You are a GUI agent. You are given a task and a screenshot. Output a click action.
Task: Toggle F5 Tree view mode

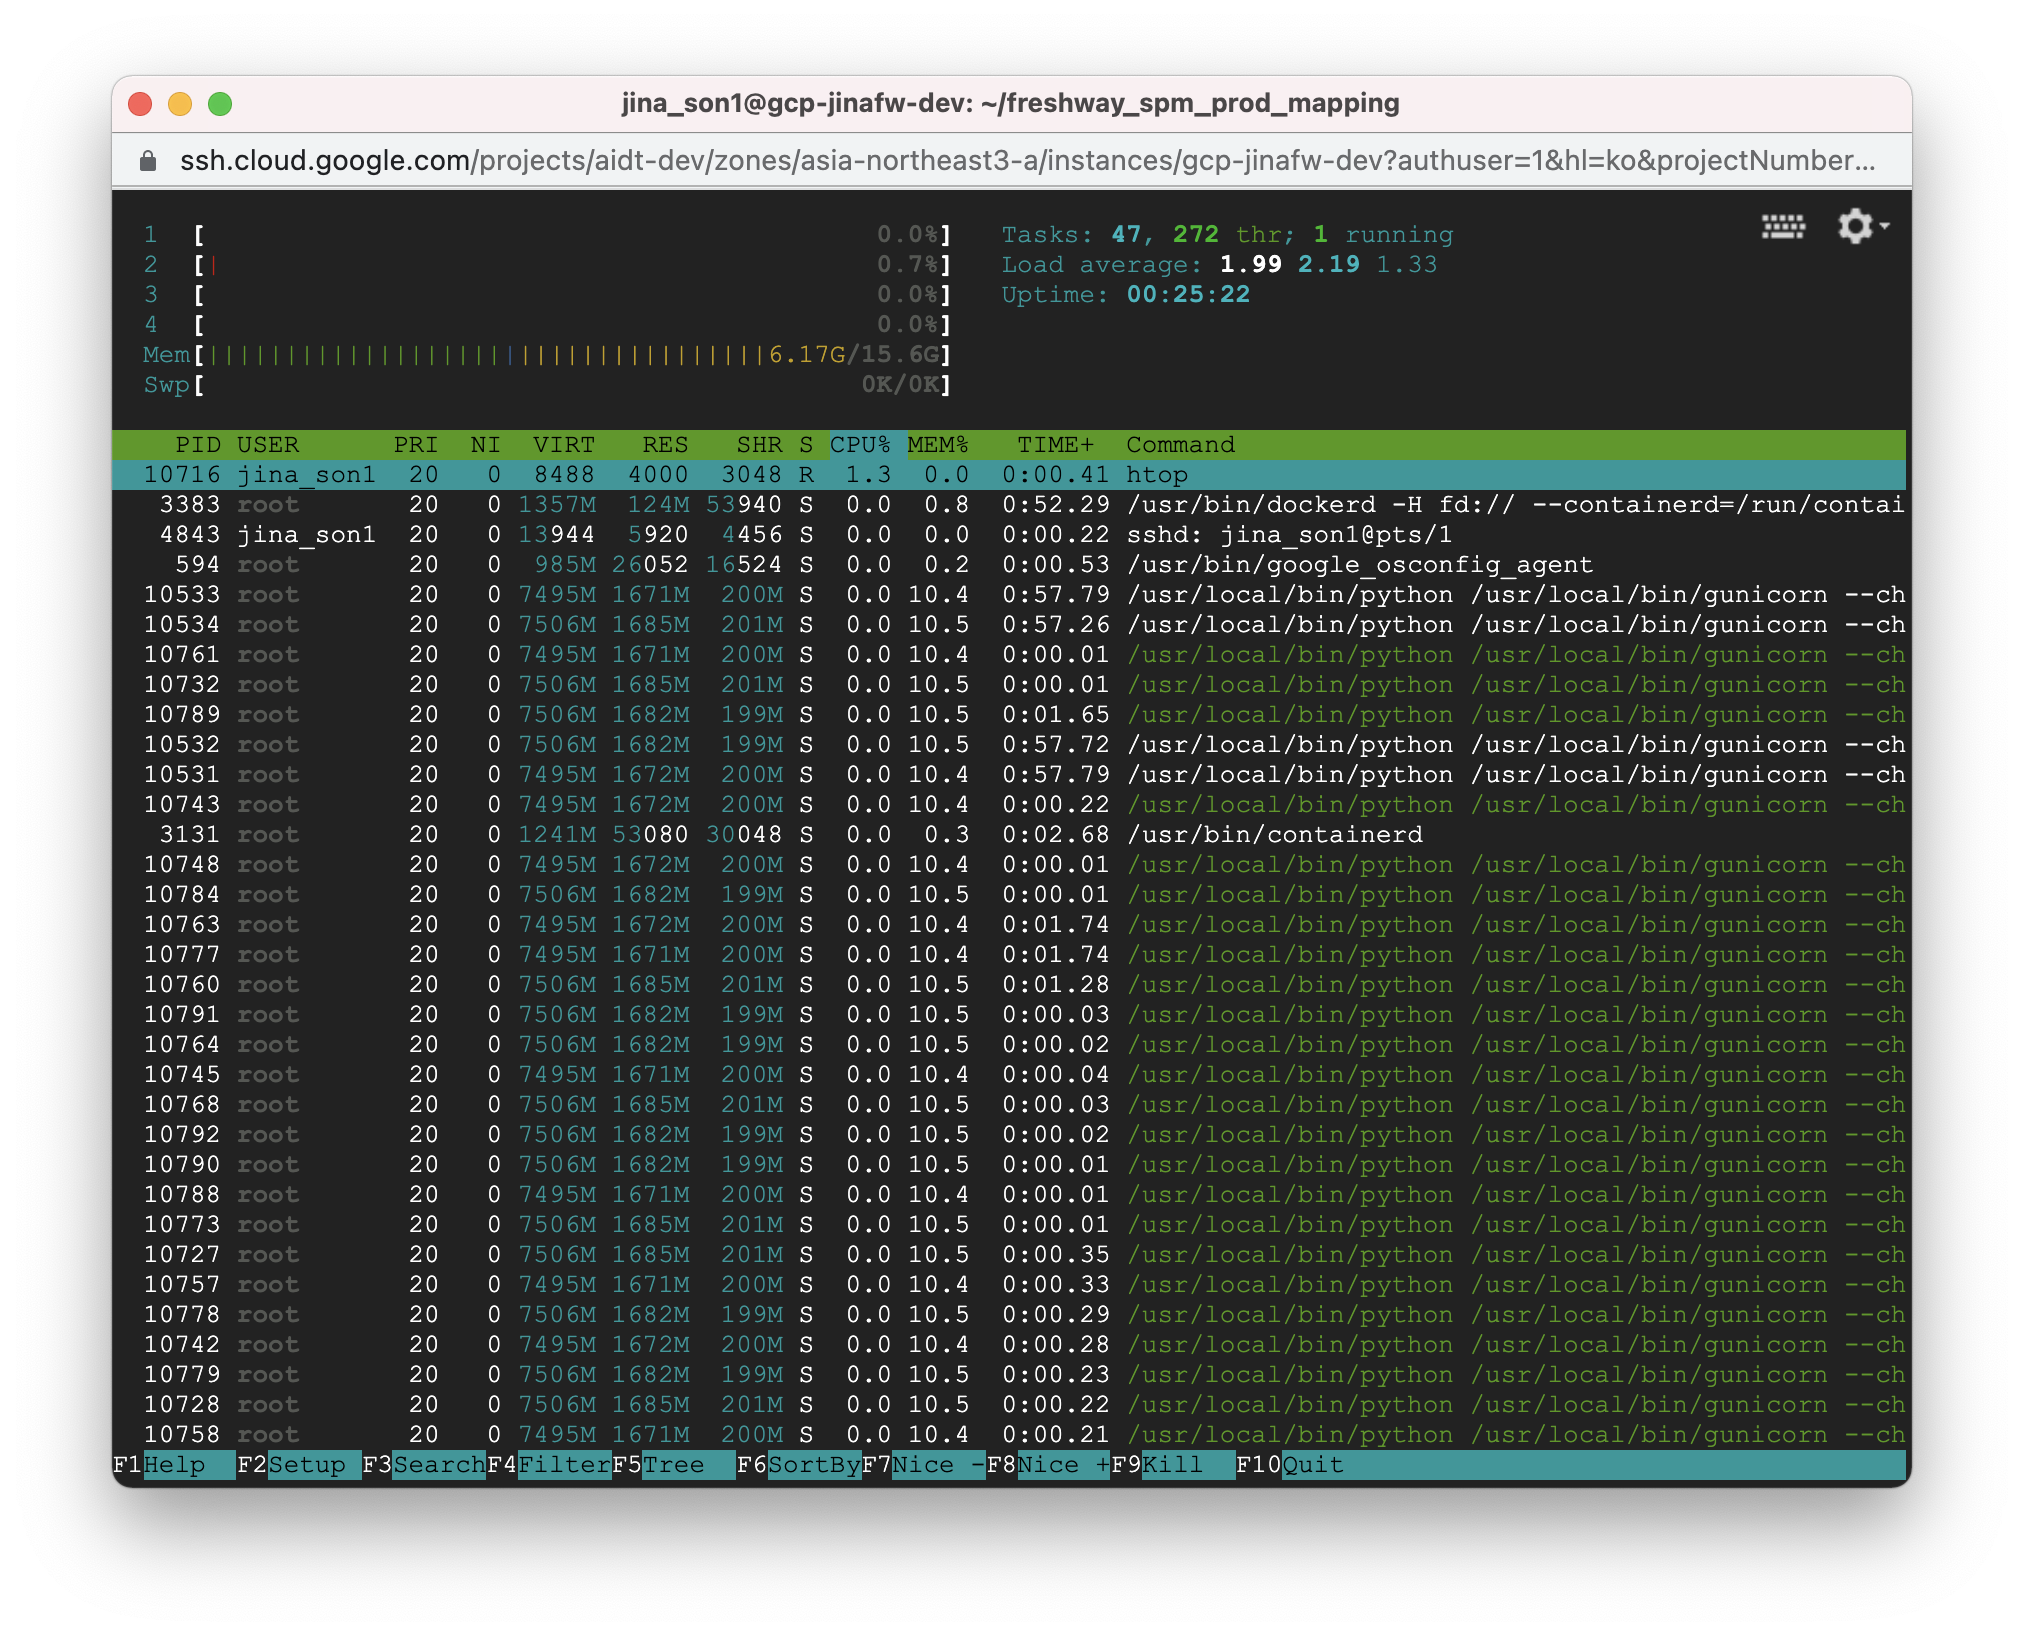674,1465
